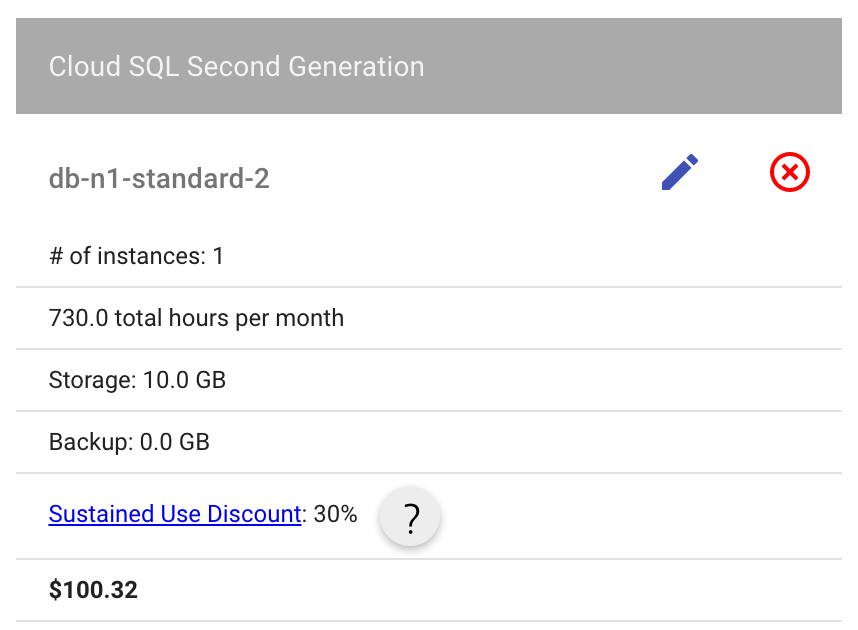The image size is (858, 630).
Task: Select the db-n1-standard-2 instance title
Action: 159,179
